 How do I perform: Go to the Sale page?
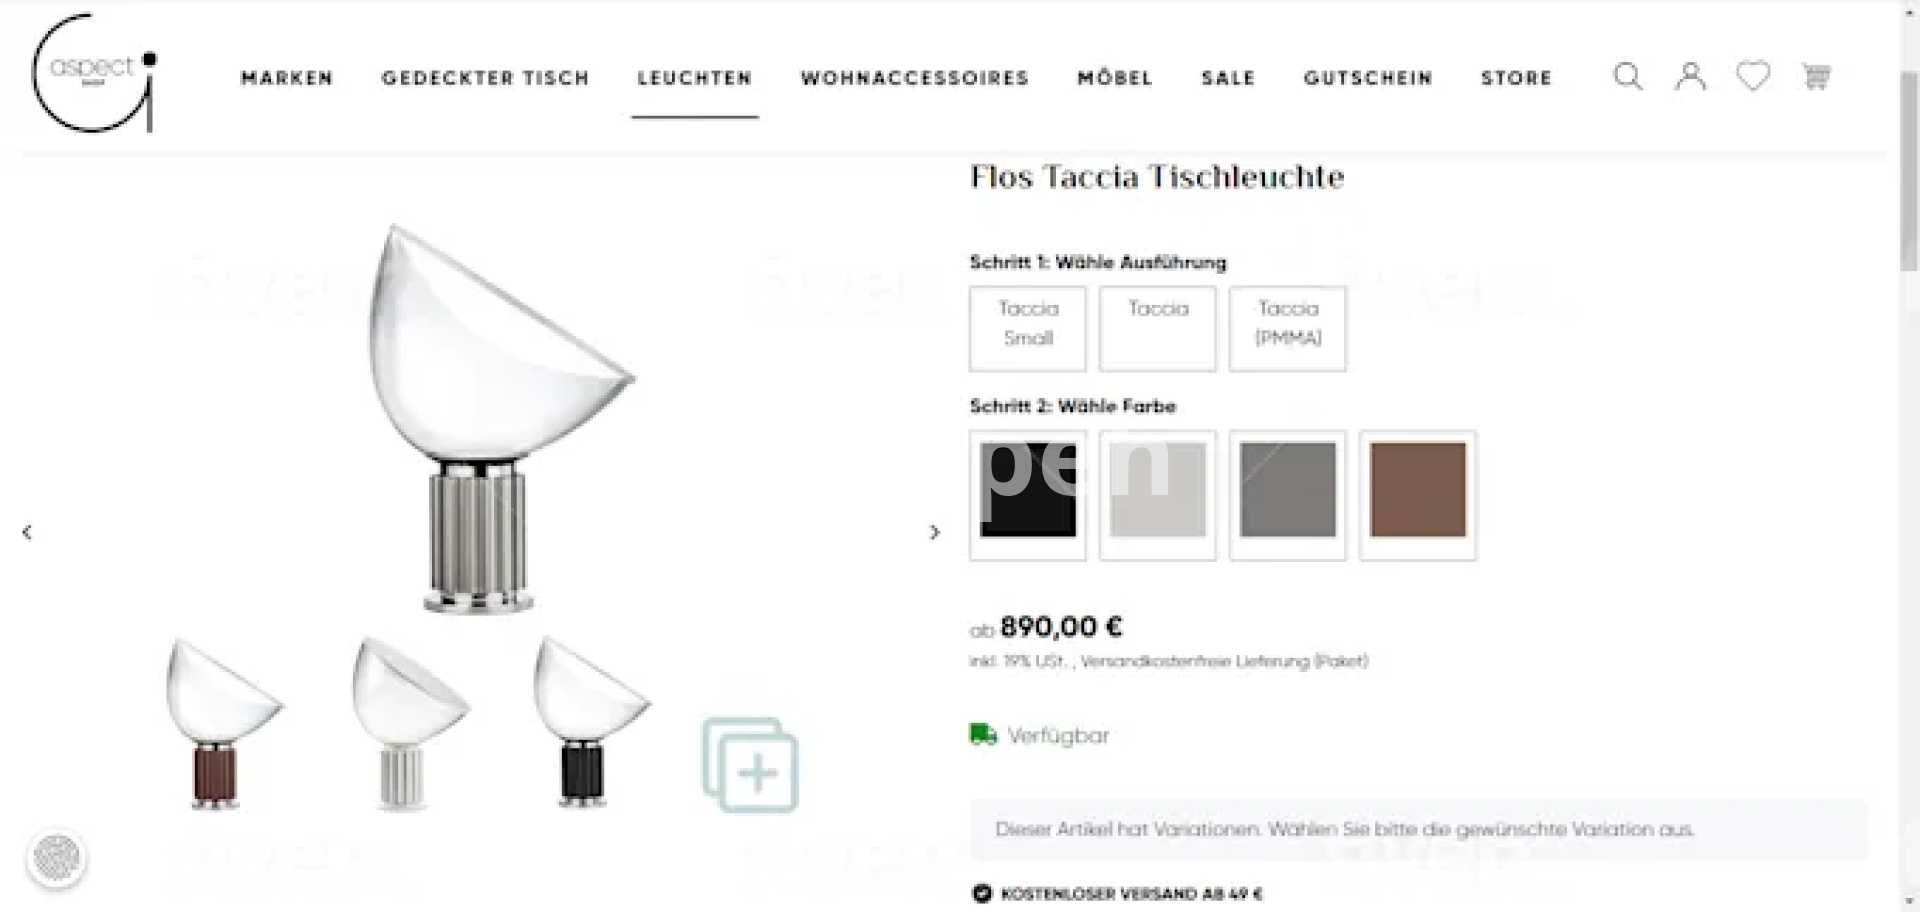pos(1228,78)
